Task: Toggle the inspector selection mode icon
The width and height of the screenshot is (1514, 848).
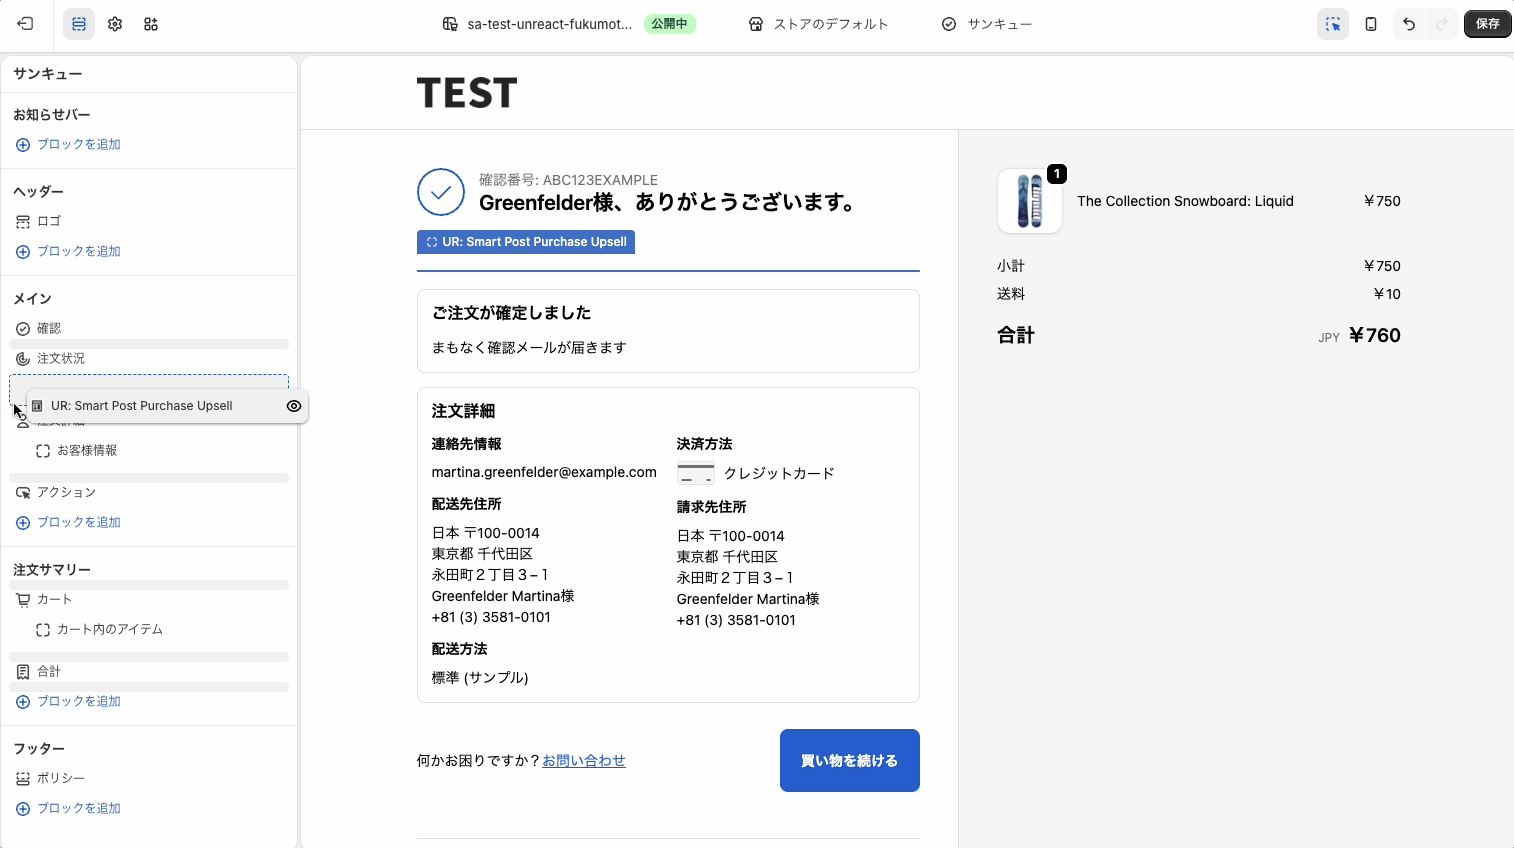Action: [1332, 24]
